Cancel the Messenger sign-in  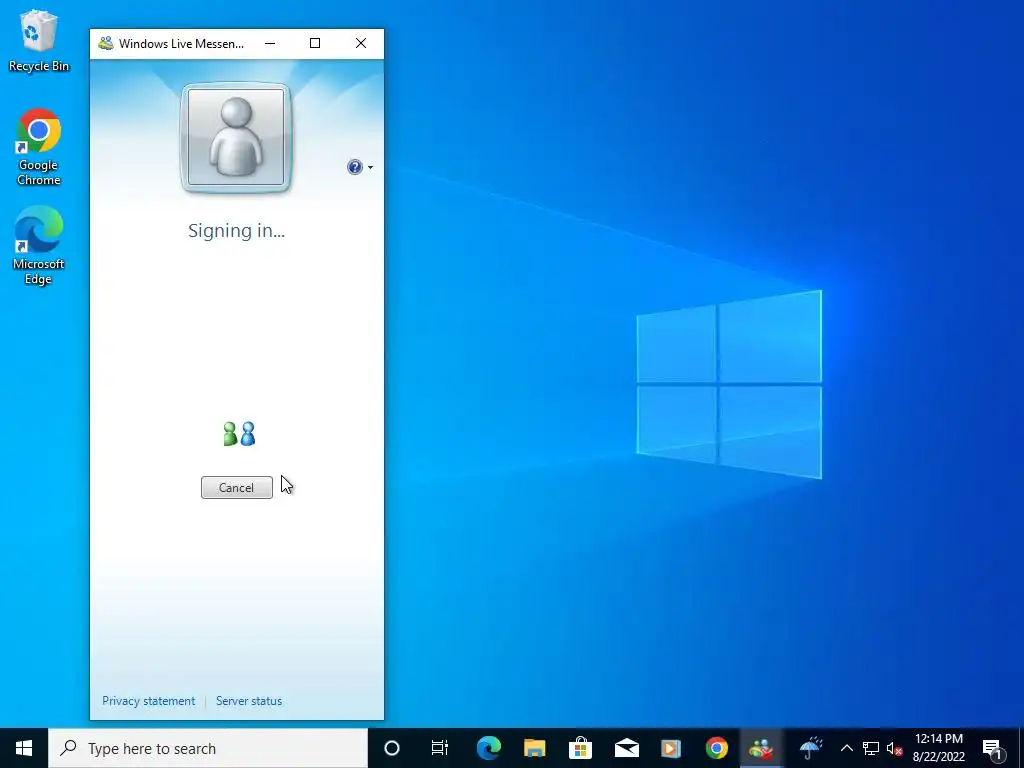pyautogui.click(x=236, y=487)
